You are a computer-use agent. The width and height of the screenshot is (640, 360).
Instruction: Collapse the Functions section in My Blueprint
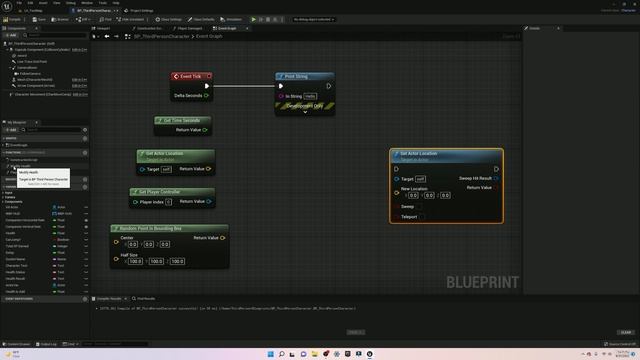point(3,153)
